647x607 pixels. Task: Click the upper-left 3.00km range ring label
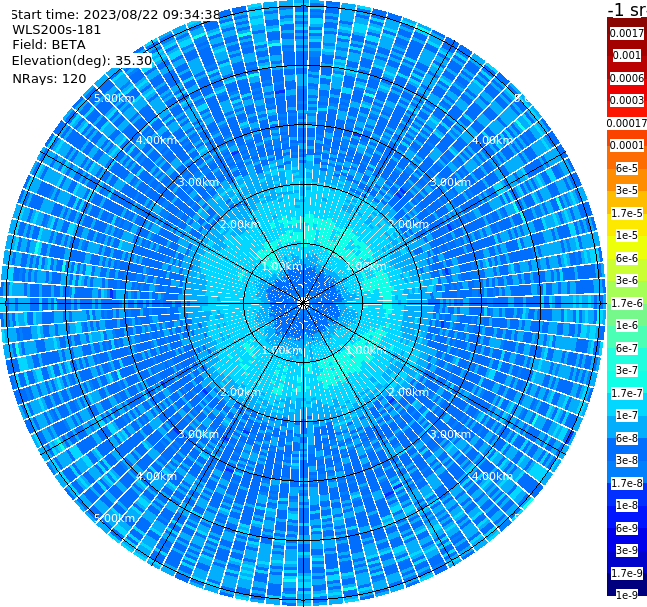198,182
